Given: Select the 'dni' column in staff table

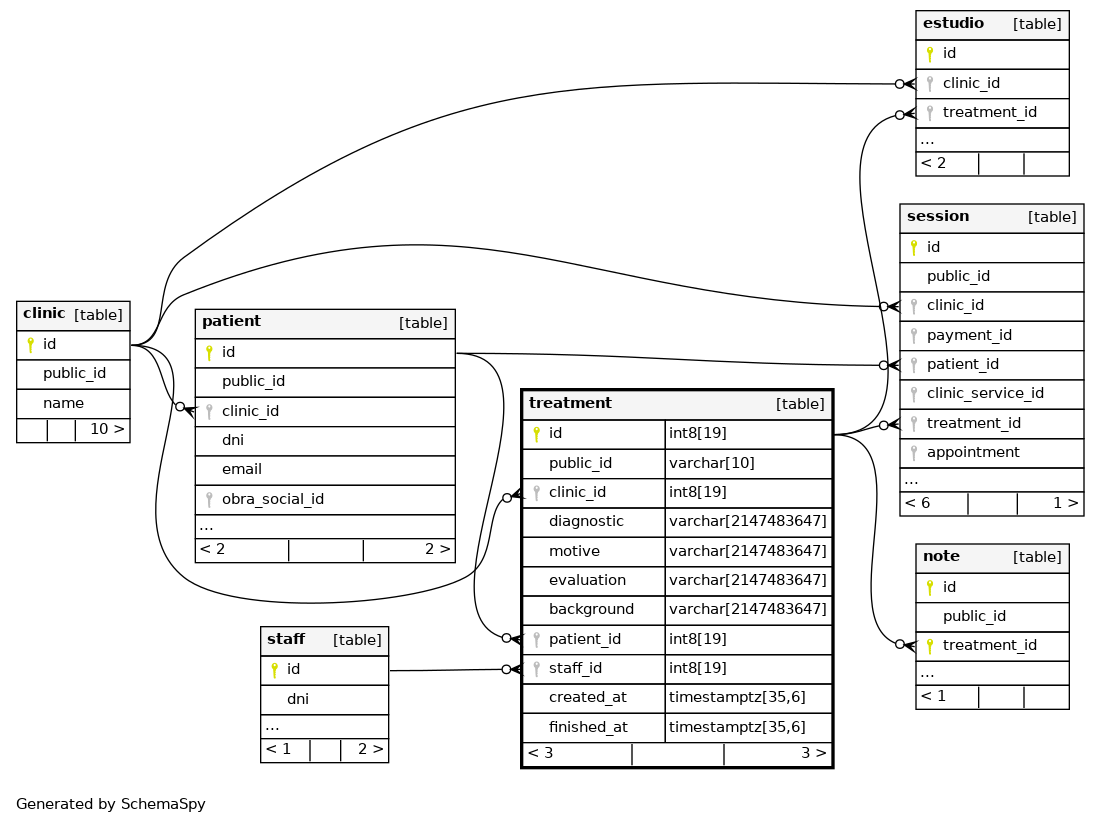Looking at the screenshot, I should [x=324, y=700].
